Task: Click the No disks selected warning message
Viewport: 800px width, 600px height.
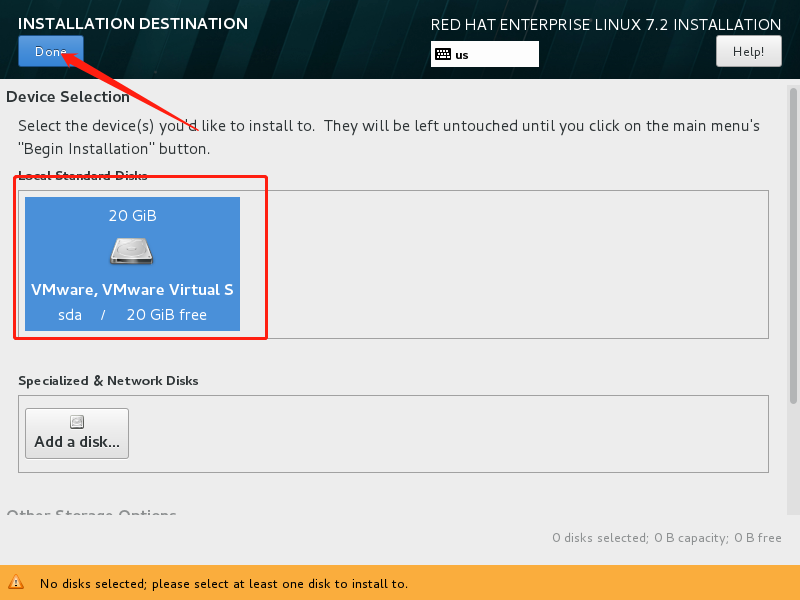Action: coord(224,584)
